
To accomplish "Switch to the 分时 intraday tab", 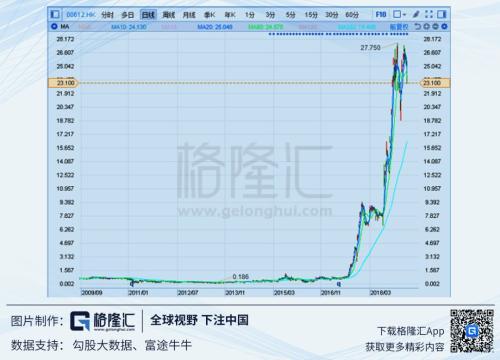I will [x=107, y=15].
